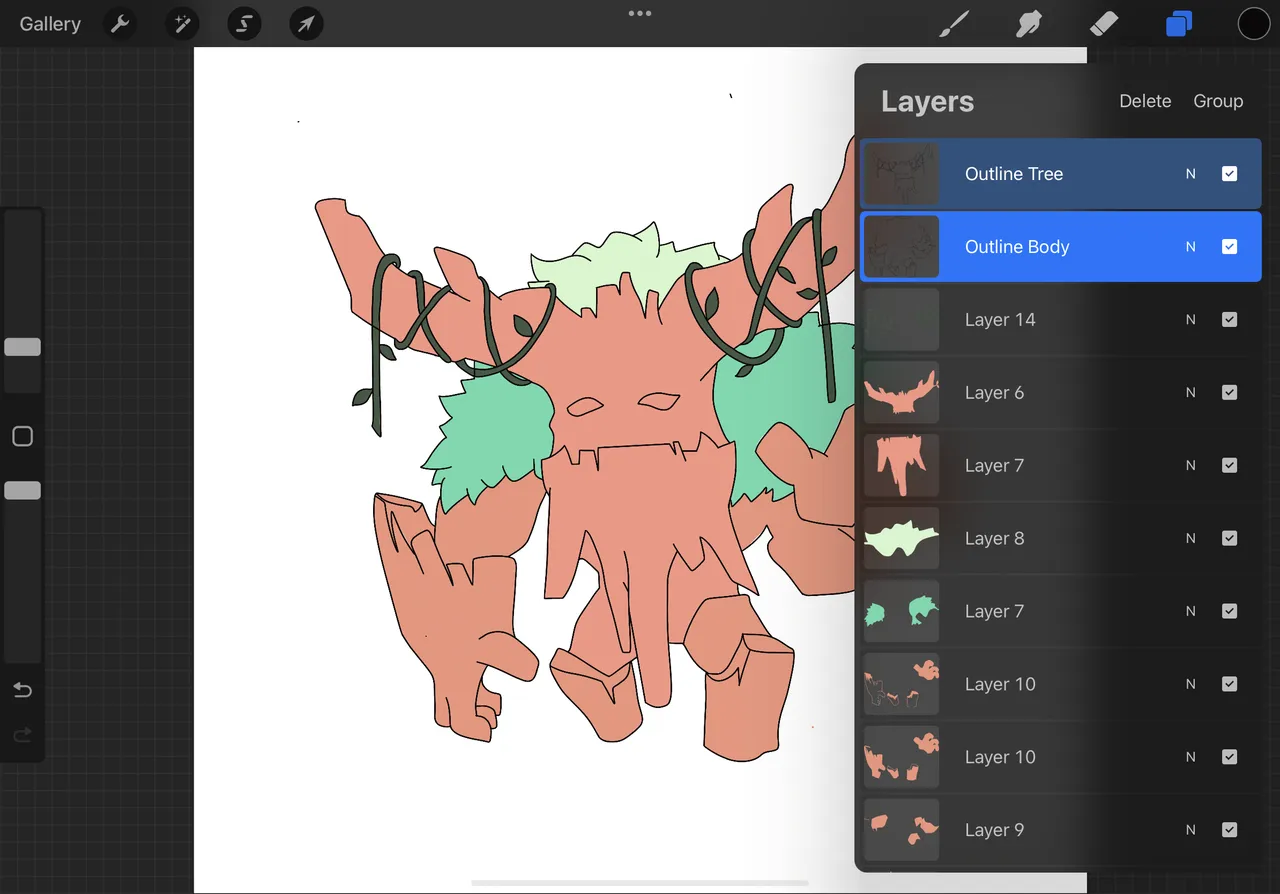The width and height of the screenshot is (1280, 894).
Task: Open the Actions wrench menu
Action: pos(120,24)
